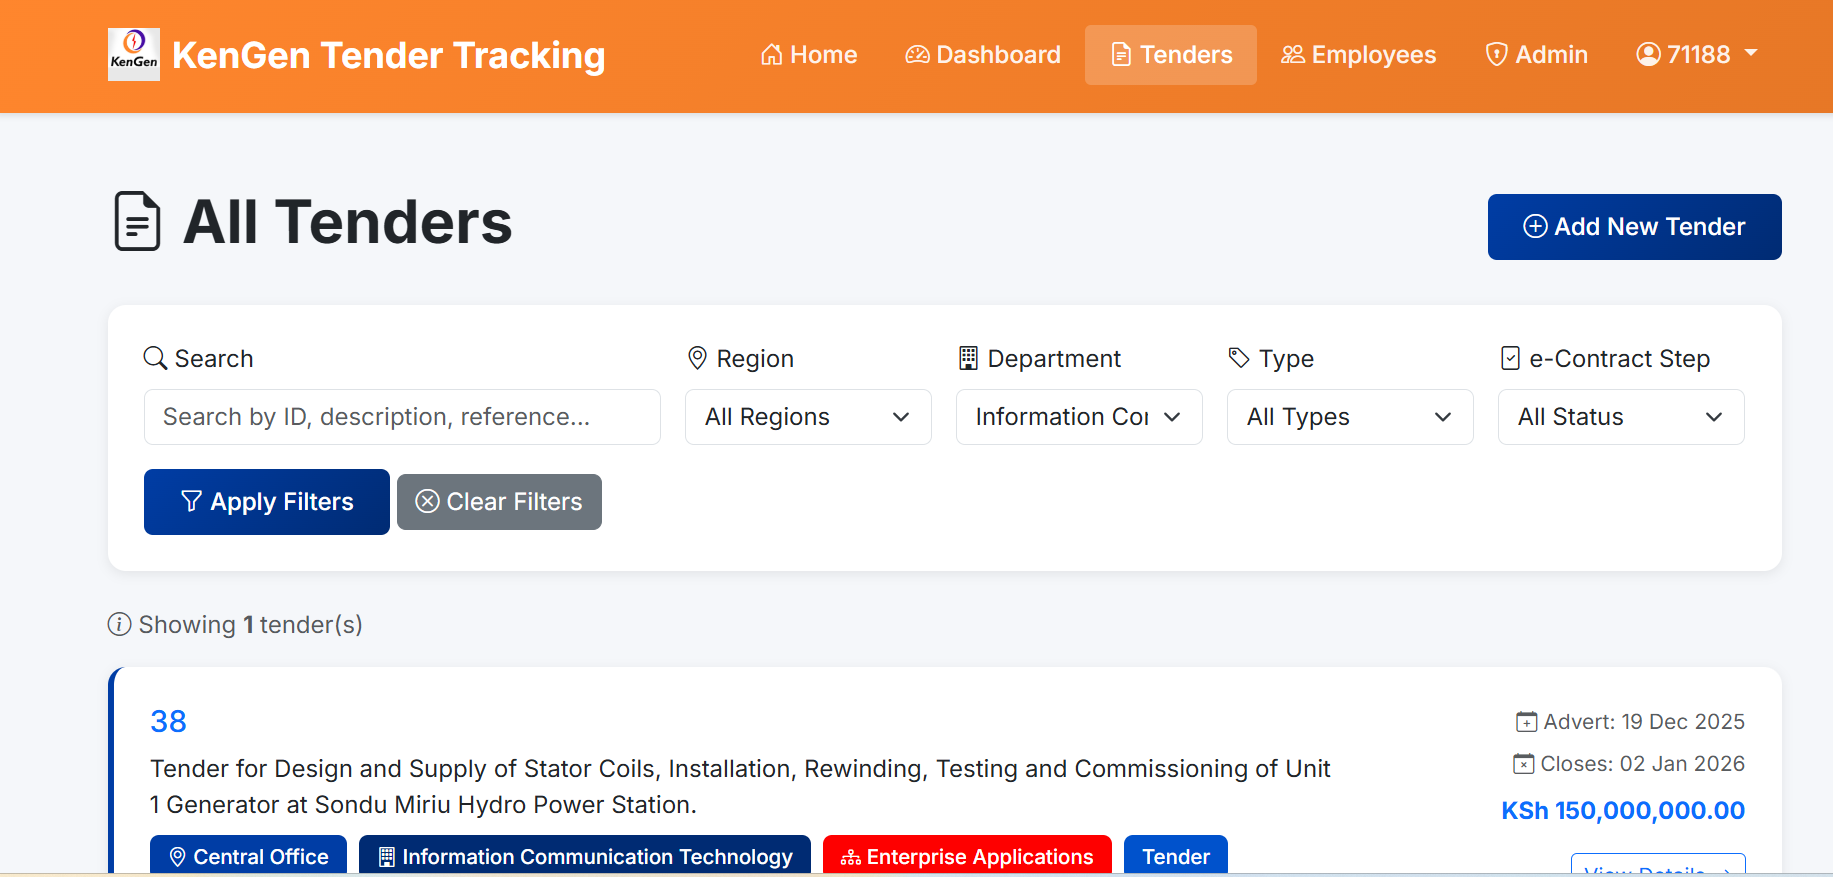Viewport: 1833px width, 877px height.
Task: Click the Type tag icon
Action: [1239, 358]
